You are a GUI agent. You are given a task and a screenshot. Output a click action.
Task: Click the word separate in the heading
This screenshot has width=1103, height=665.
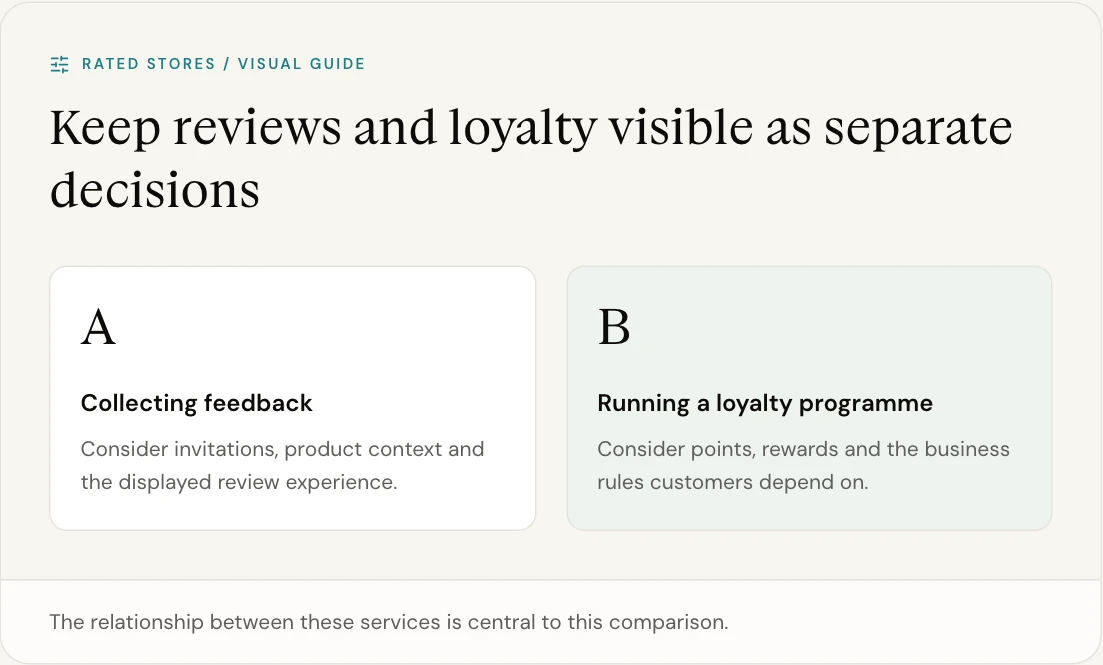pos(918,128)
